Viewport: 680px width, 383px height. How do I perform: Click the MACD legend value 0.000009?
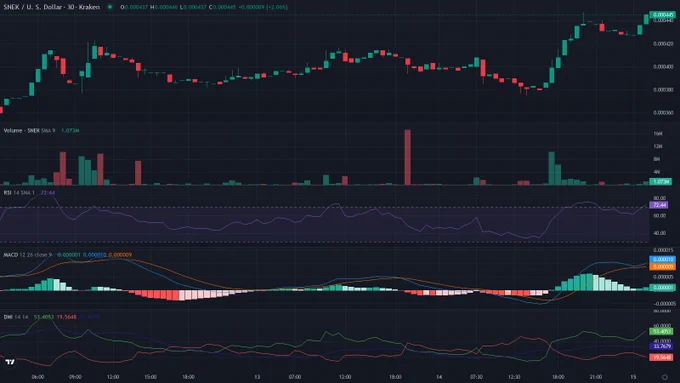pos(120,255)
